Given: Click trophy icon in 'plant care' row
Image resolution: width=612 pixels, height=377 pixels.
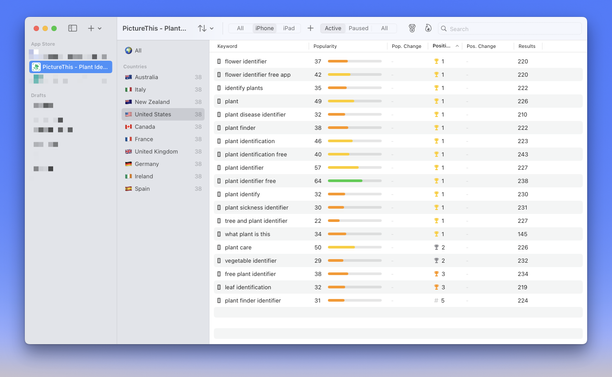Looking at the screenshot, I should click(436, 247).
